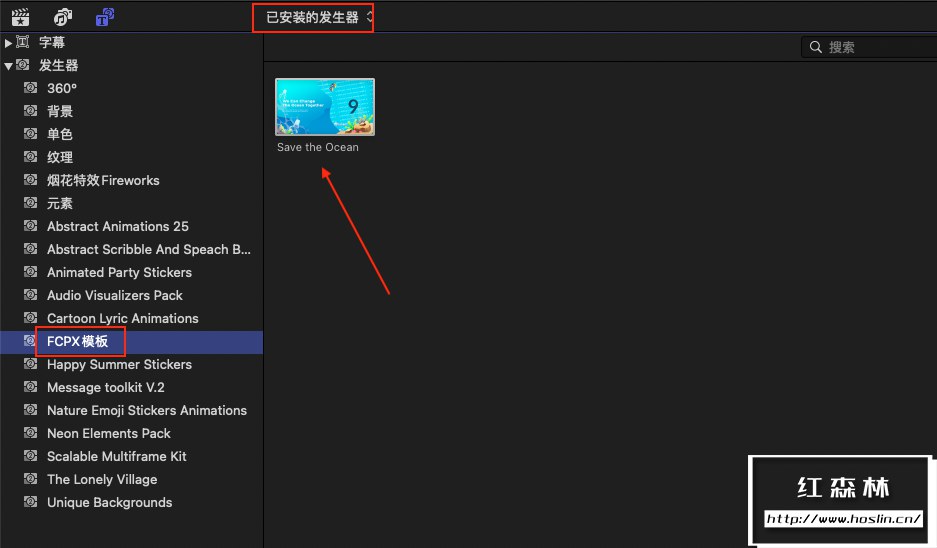Click the Save the Ocean label

[318, 147]
